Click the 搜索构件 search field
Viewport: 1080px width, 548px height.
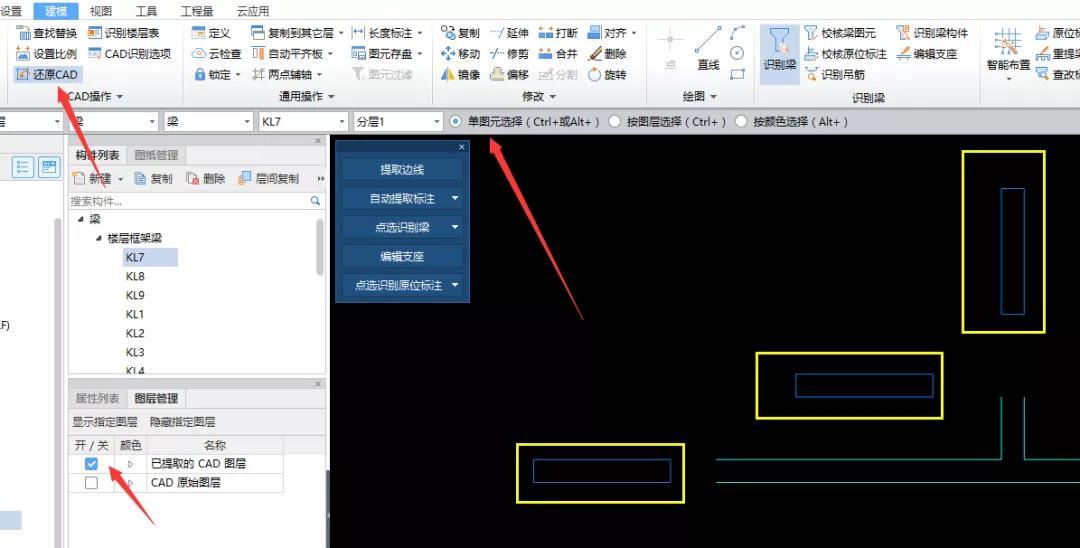(x=188, y=201)
